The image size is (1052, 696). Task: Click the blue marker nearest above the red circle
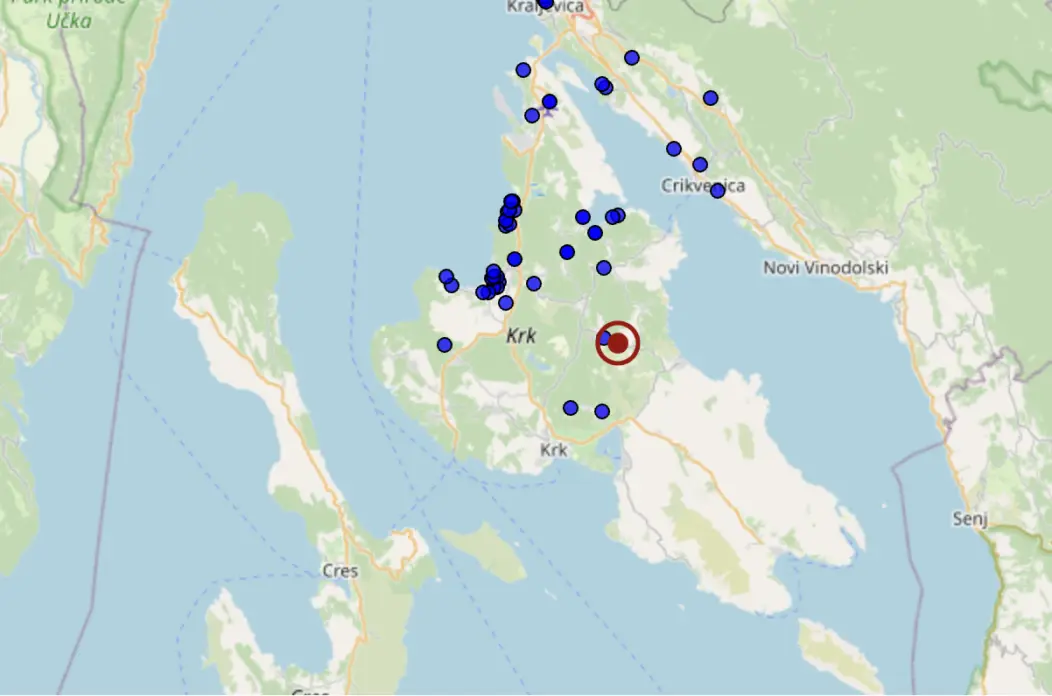(x=604, y=267)
